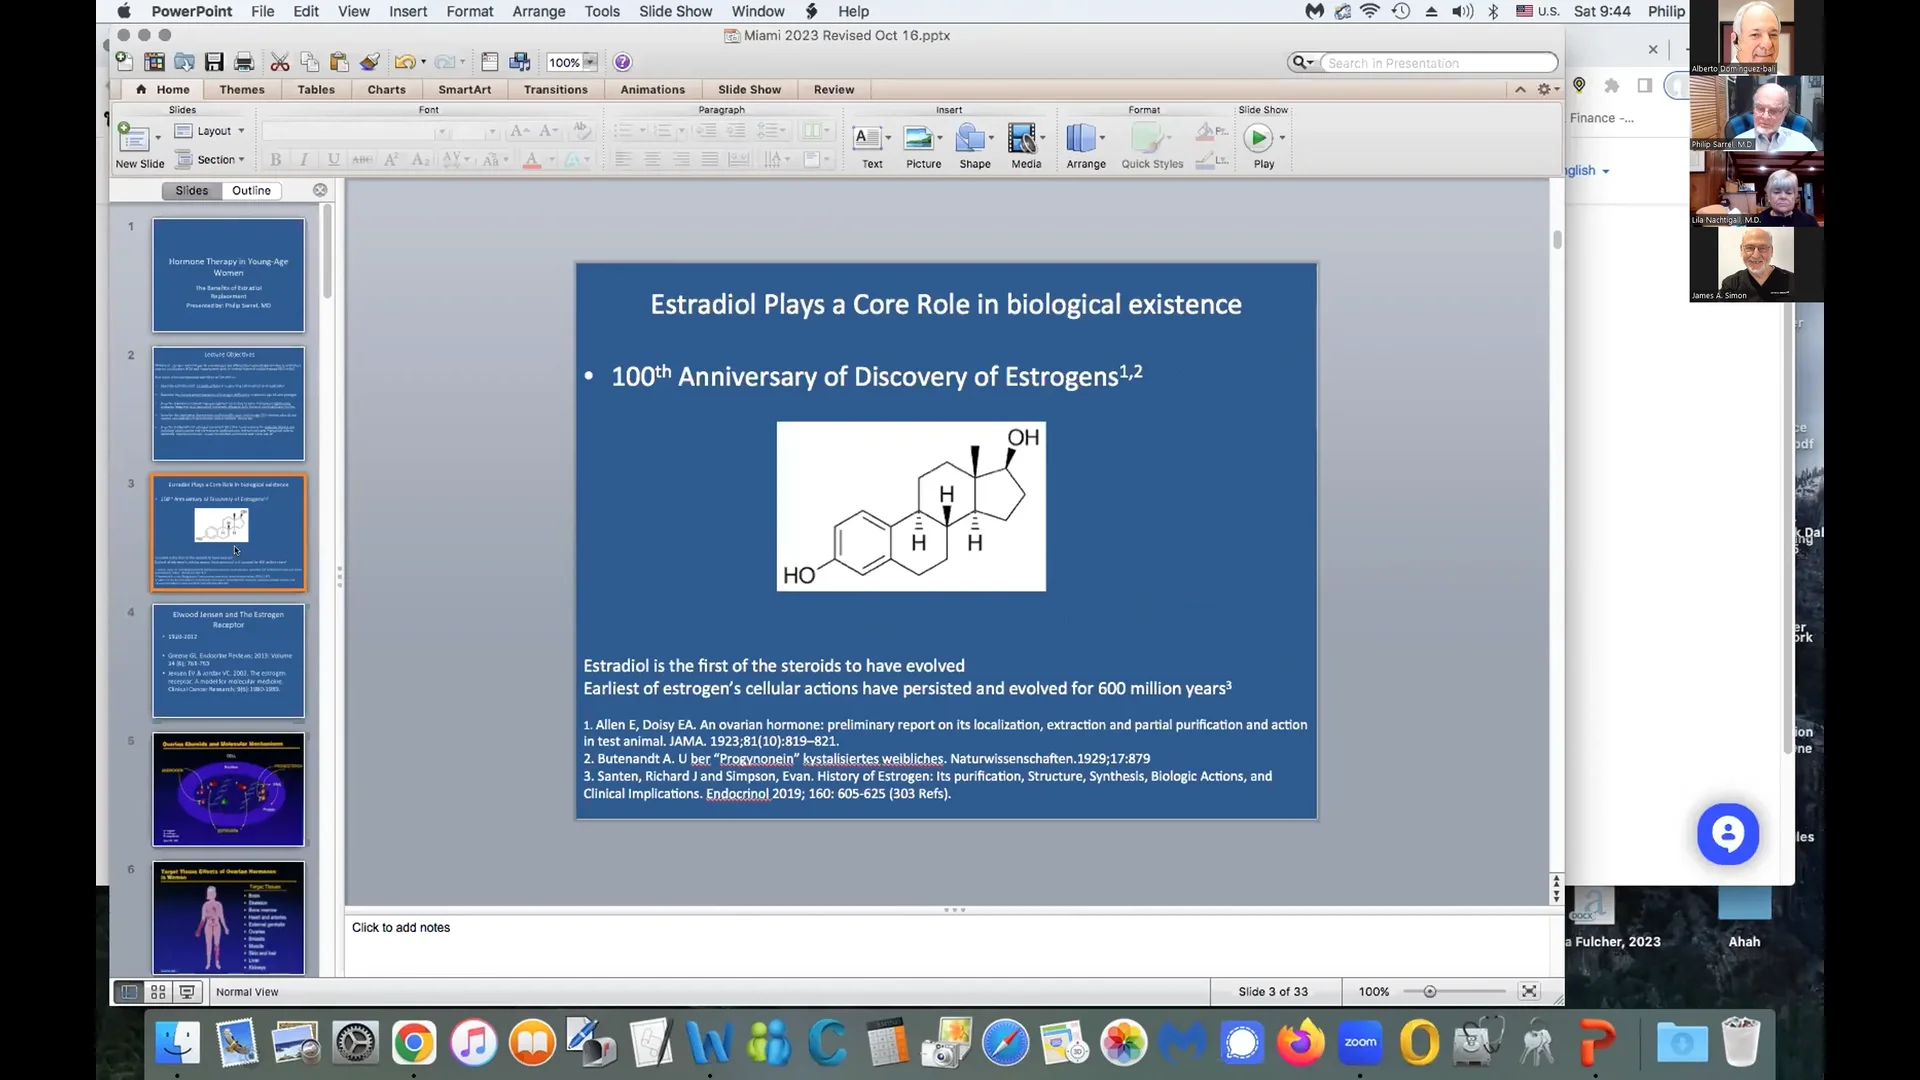Select the Format Painter brush icon
This screenshot has height=1080, width=1920.
370,62
